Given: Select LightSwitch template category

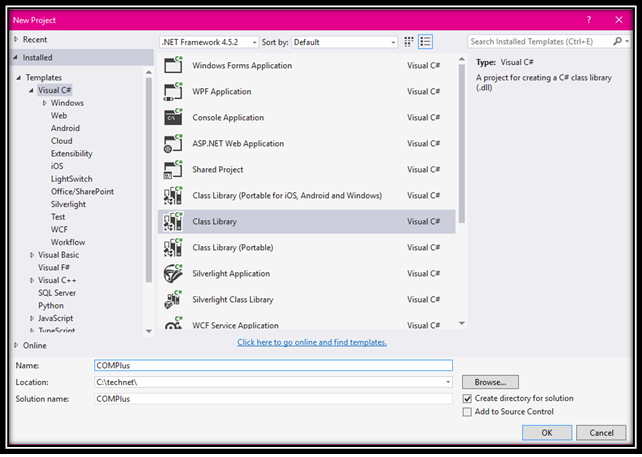Looking at the screenshot, I should coord(71,179).
